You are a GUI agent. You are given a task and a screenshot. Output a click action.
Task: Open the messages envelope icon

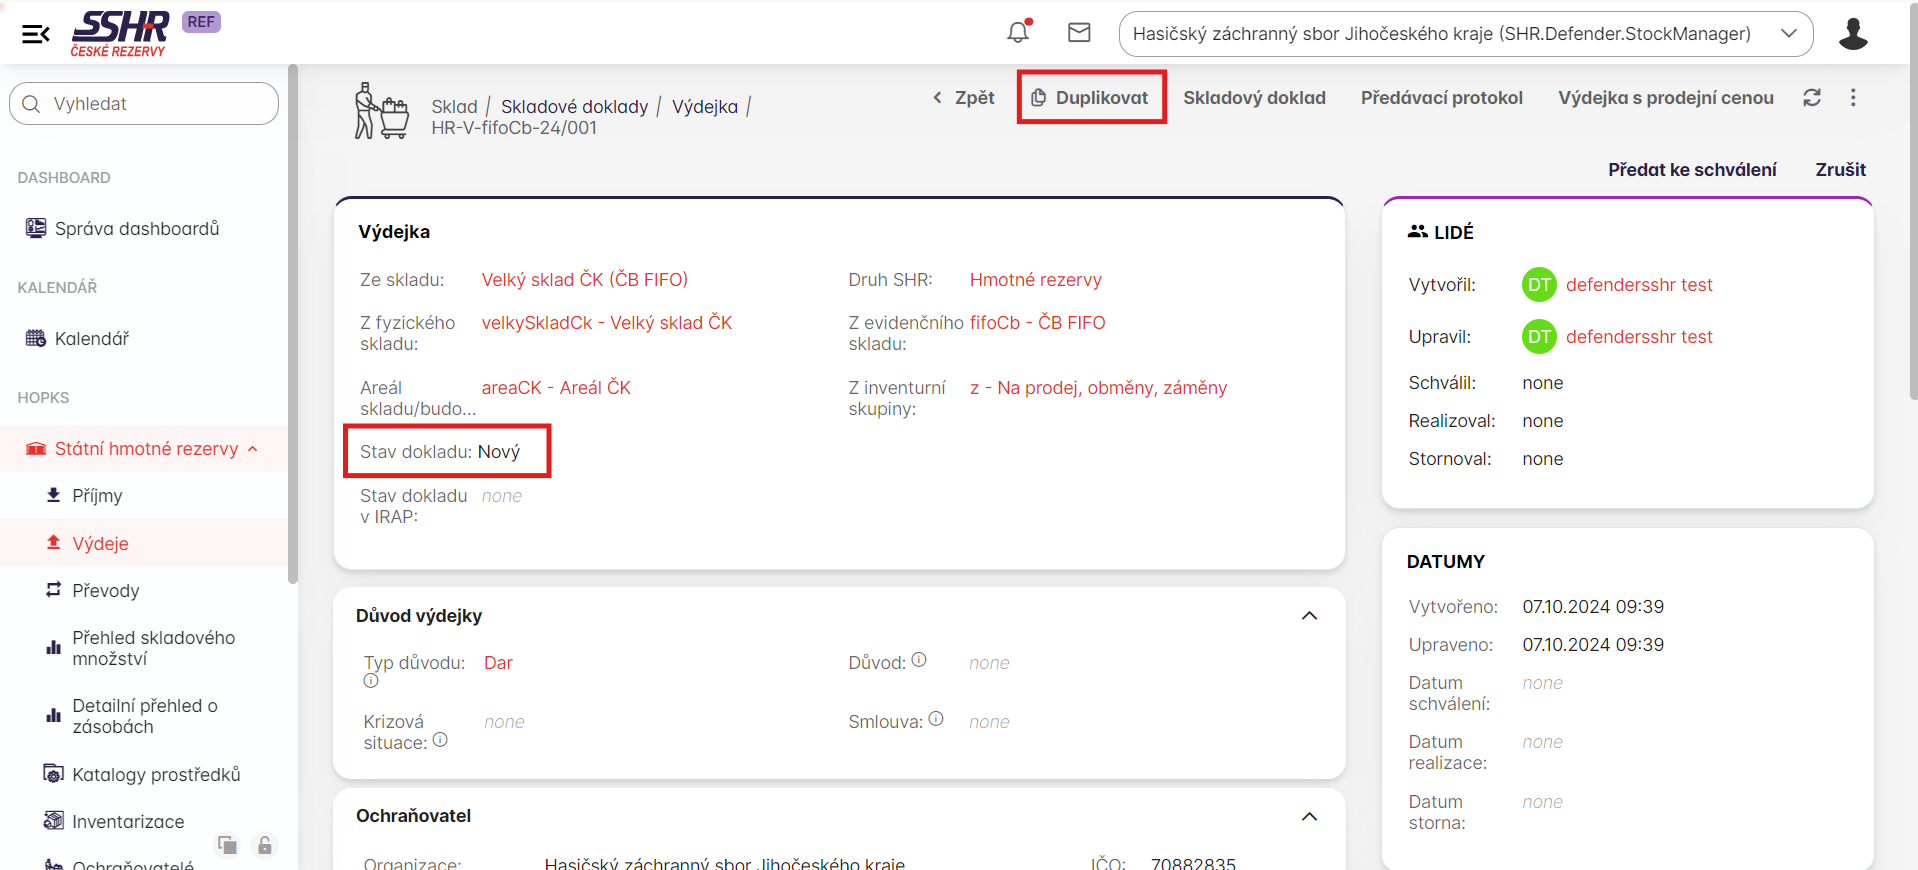click(x=1079, y=33)
